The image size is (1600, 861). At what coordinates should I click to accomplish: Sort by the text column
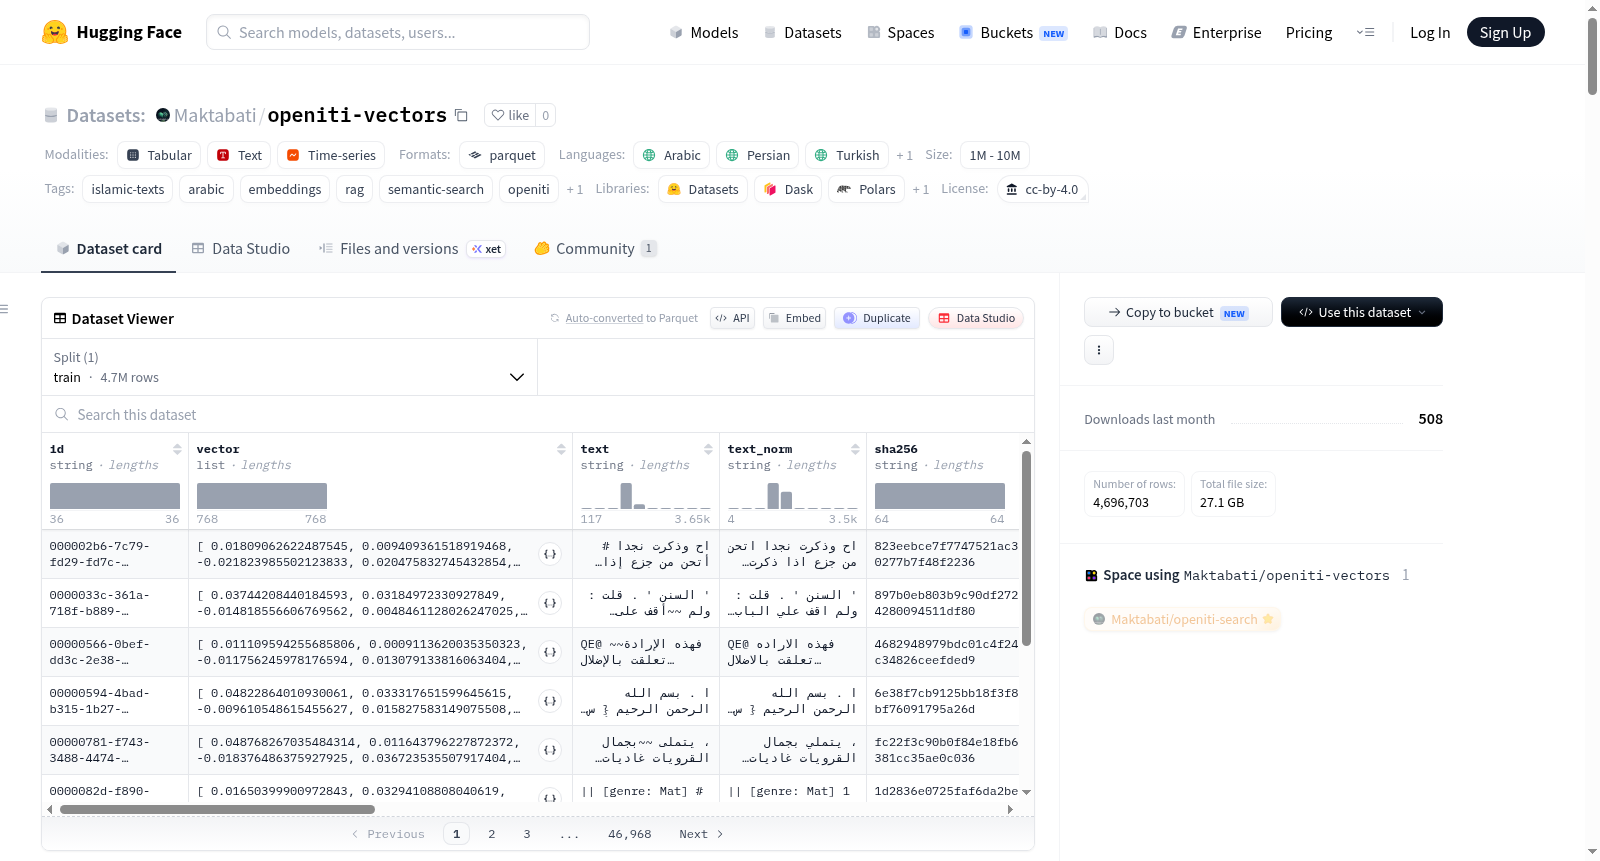(x=708, y=449)
